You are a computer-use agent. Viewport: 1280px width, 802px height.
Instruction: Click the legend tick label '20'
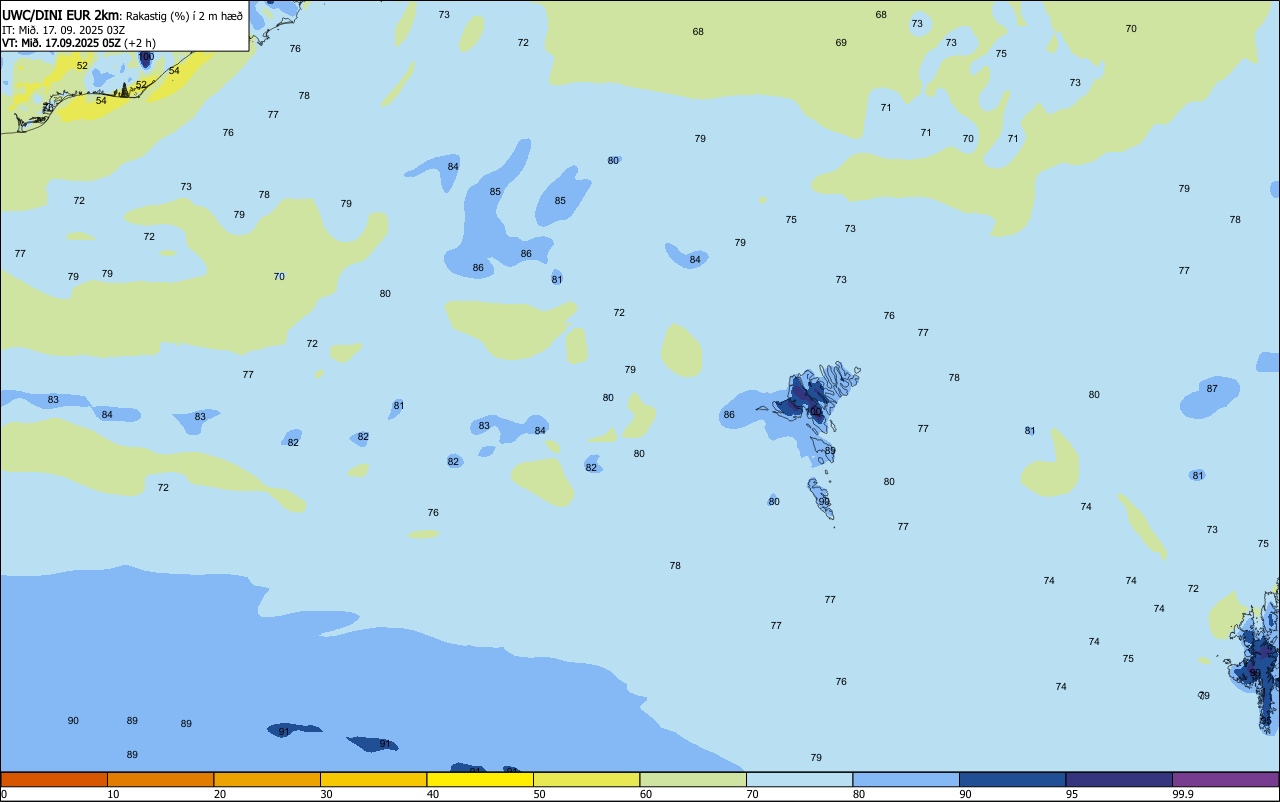(x=220, y=794)
